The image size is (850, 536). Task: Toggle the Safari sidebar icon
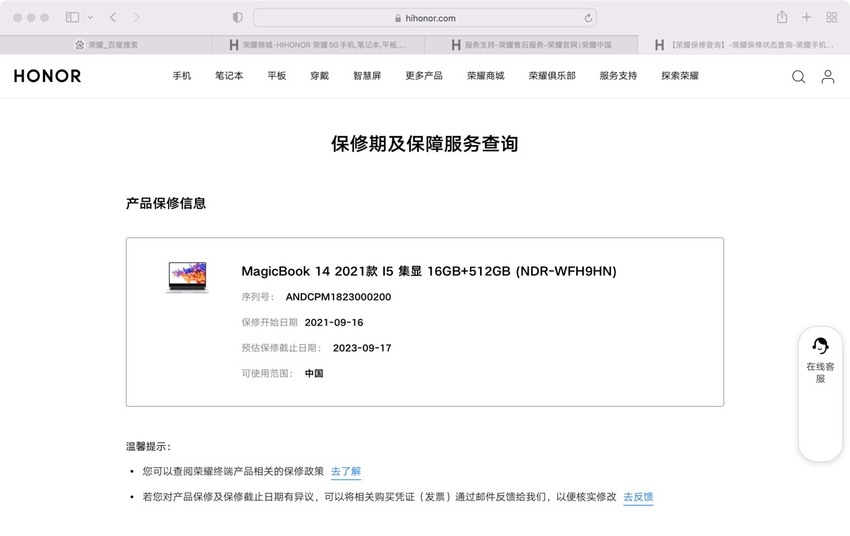click(73, 17)
